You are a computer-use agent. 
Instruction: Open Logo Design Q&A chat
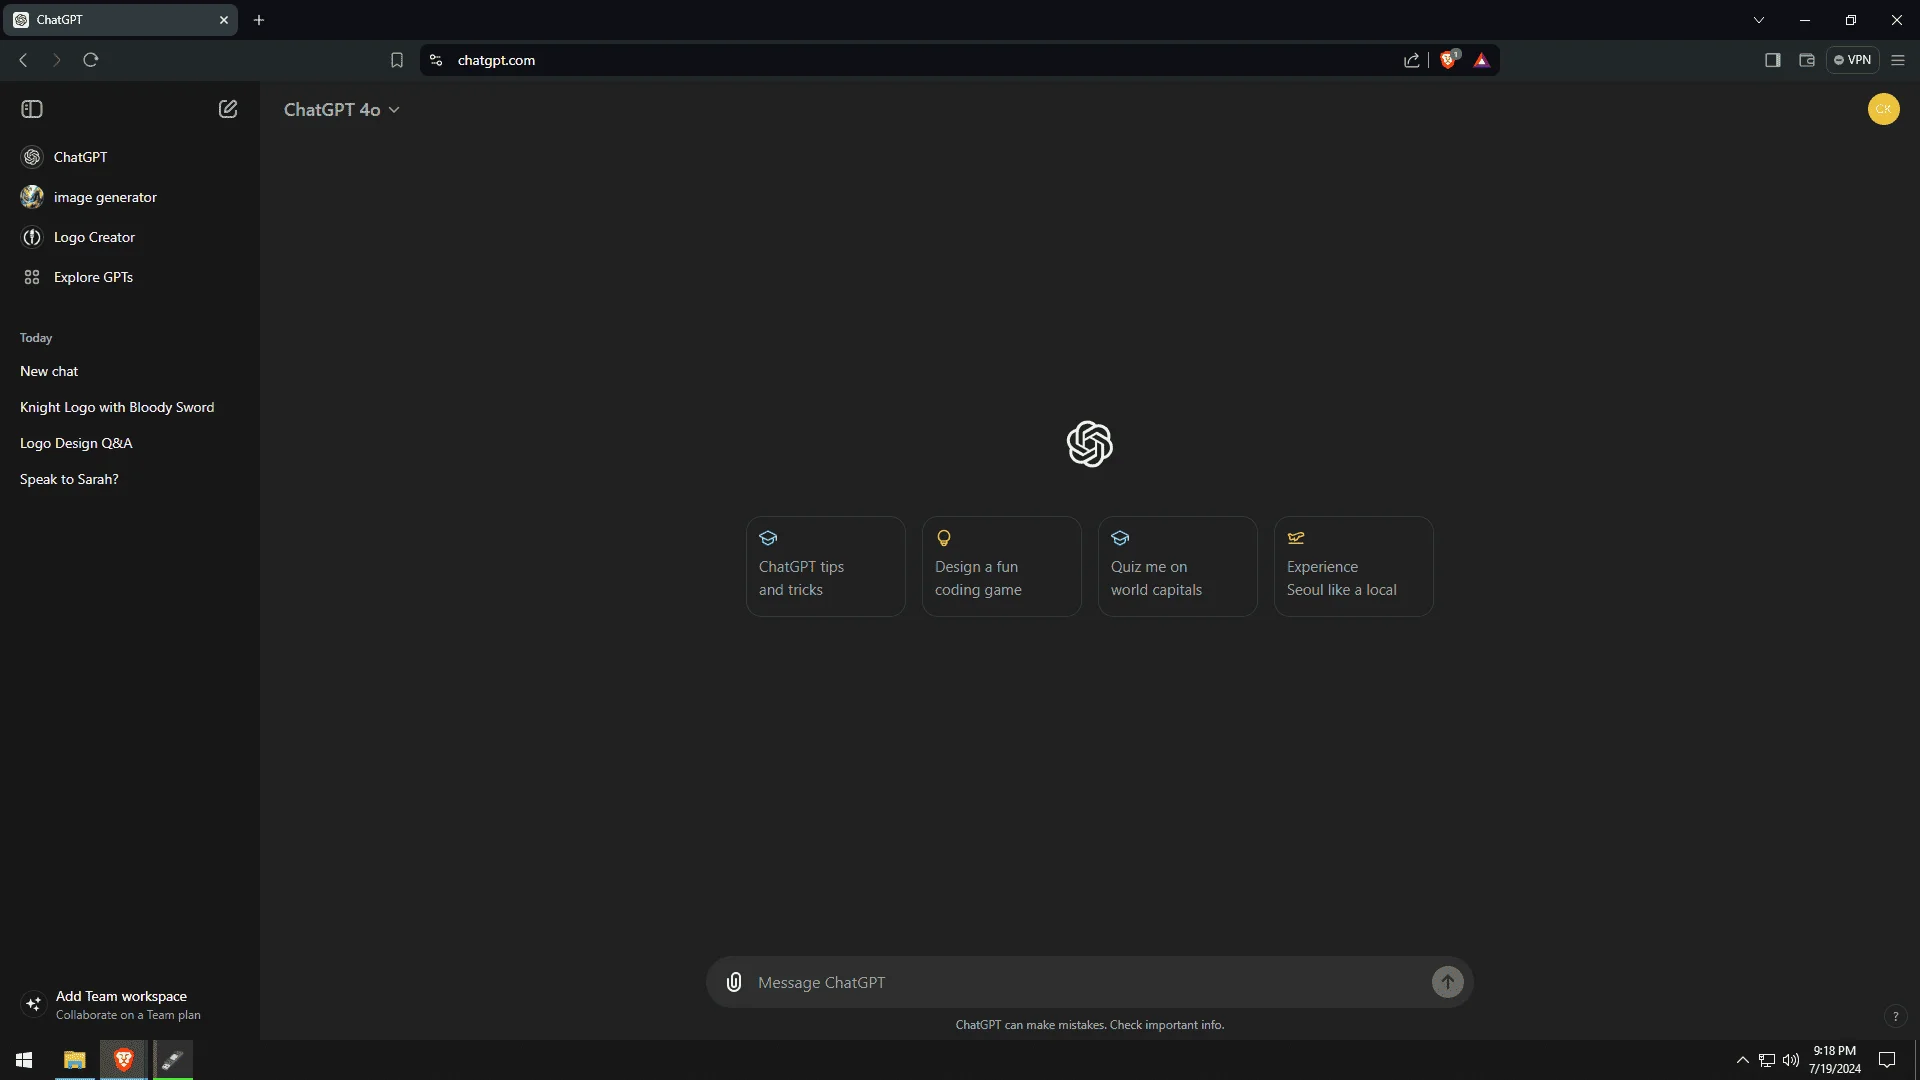point(130,443)
